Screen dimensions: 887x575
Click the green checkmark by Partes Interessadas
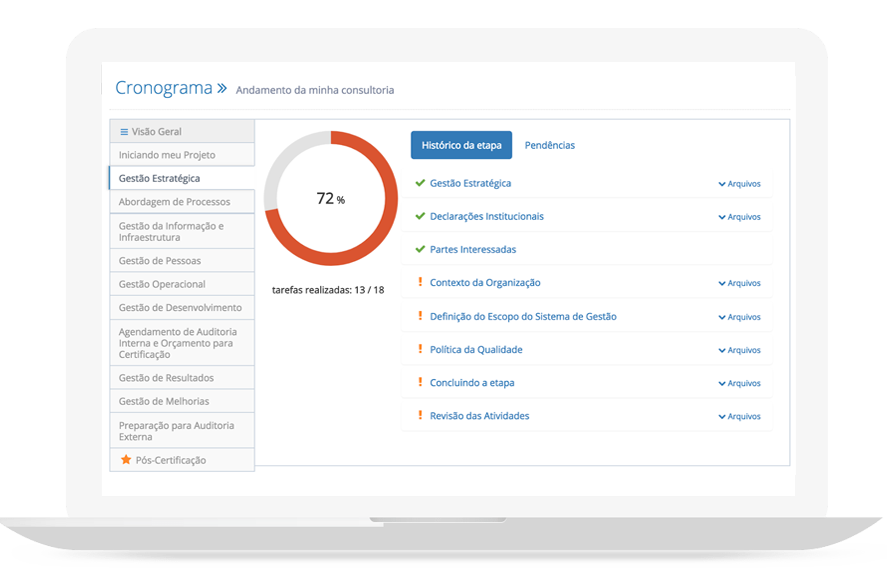pyautogui.click(x=420, y=249)
